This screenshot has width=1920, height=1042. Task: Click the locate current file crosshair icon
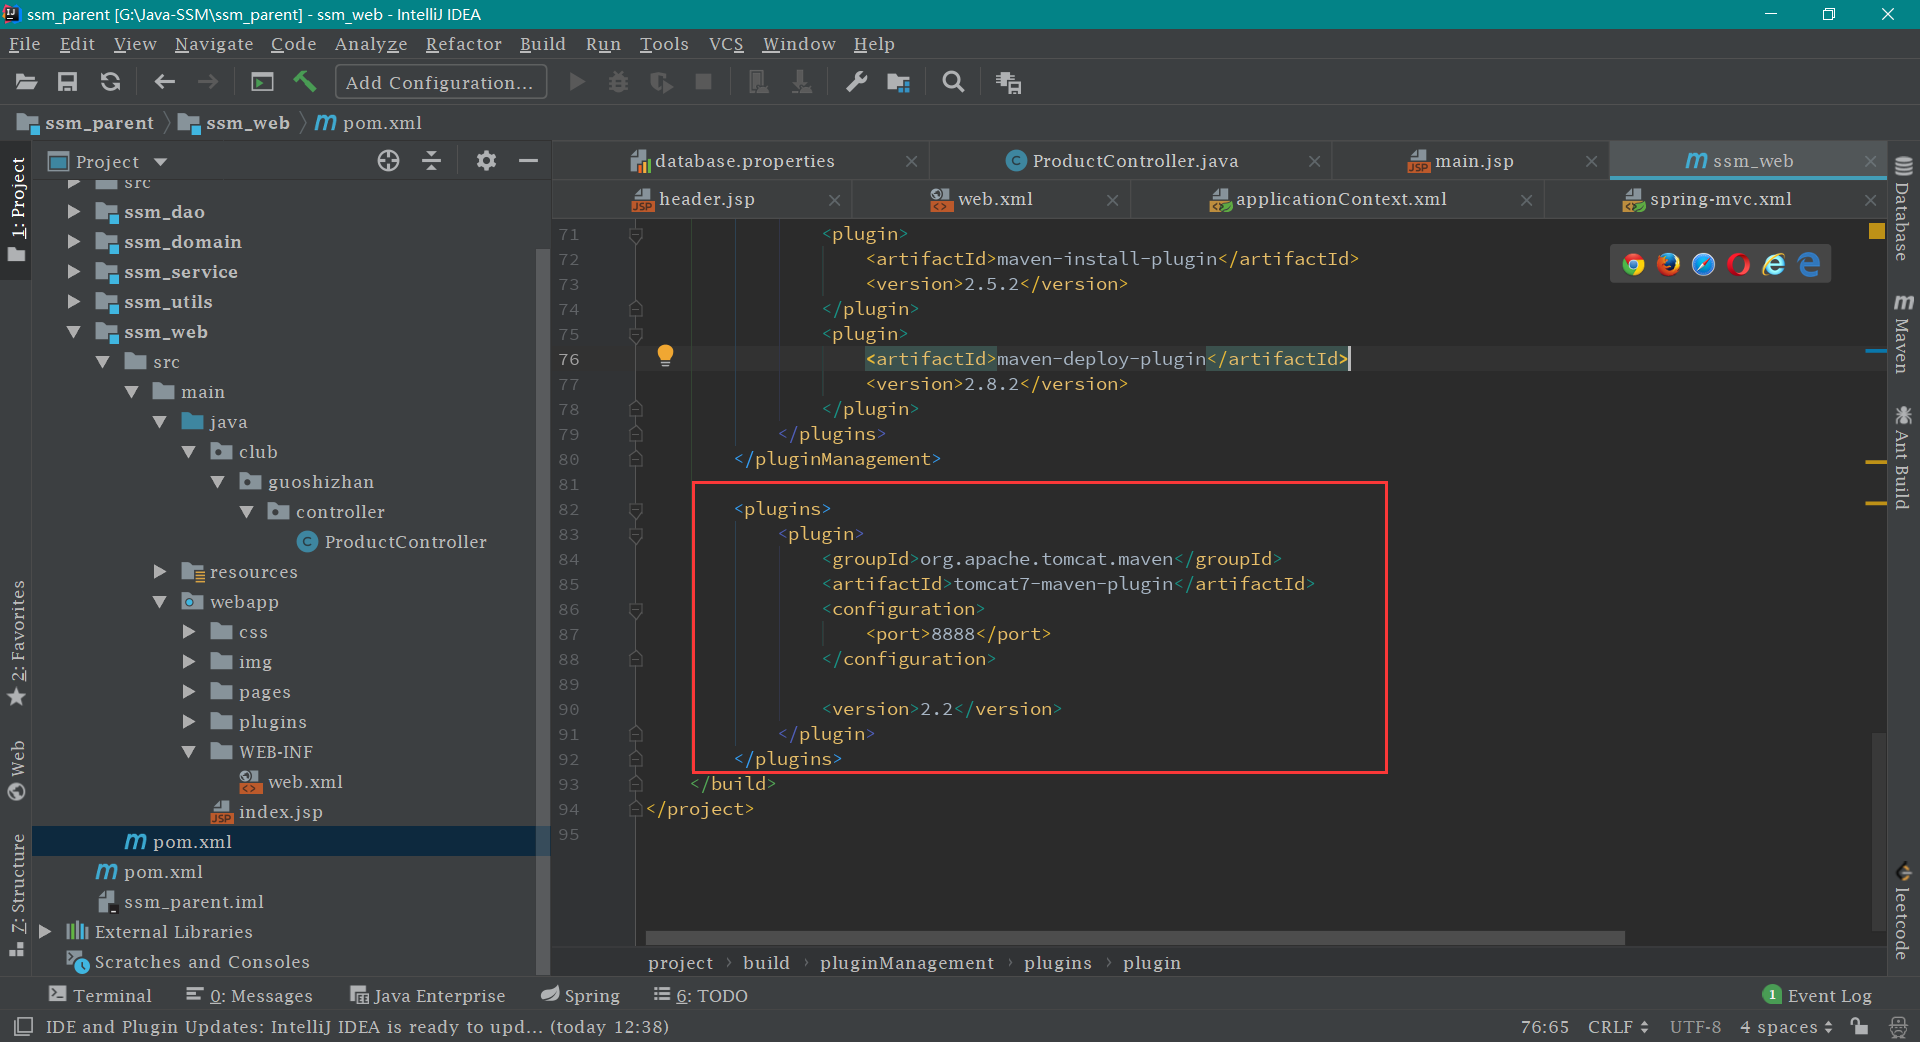click(x=388, y=161)
